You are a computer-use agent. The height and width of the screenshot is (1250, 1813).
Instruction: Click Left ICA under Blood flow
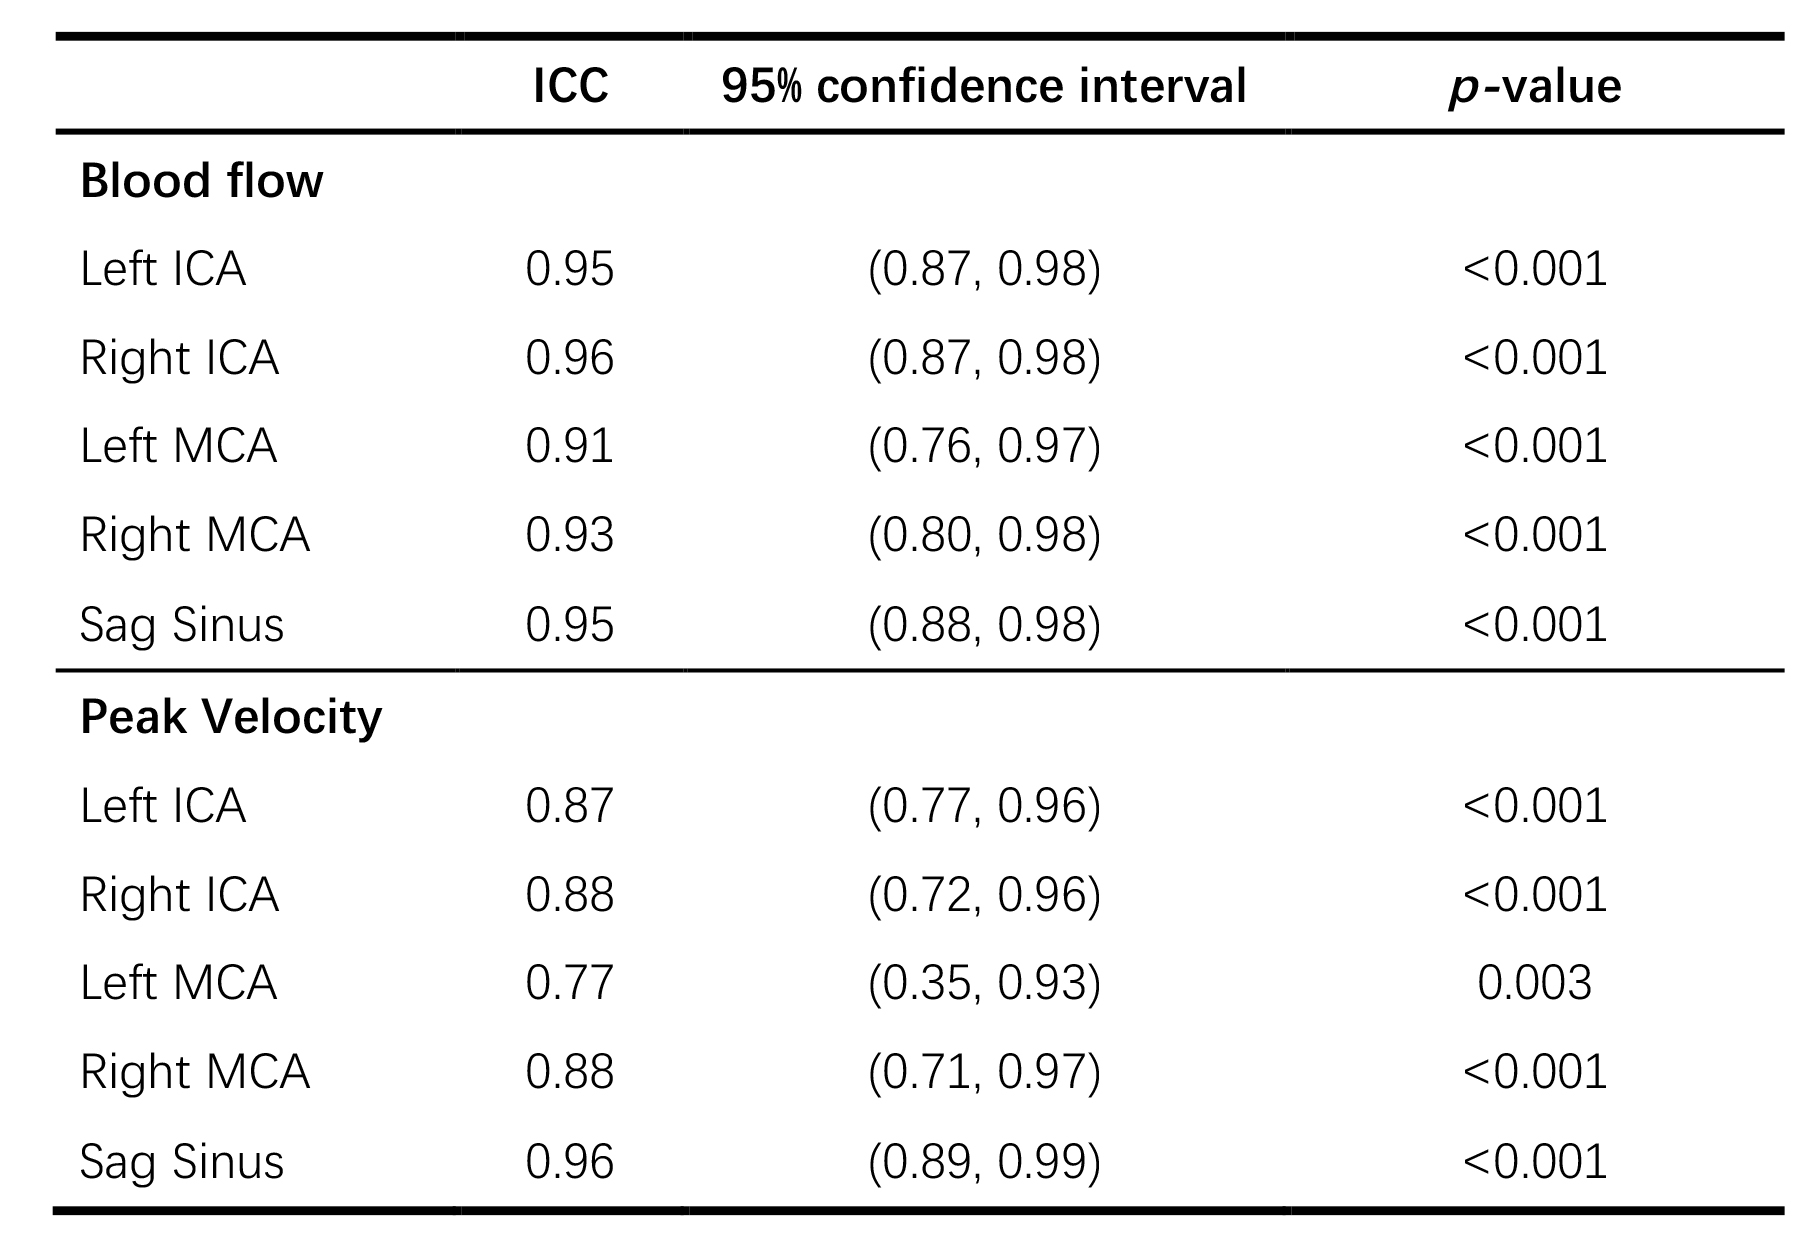(x=163, y=270)
